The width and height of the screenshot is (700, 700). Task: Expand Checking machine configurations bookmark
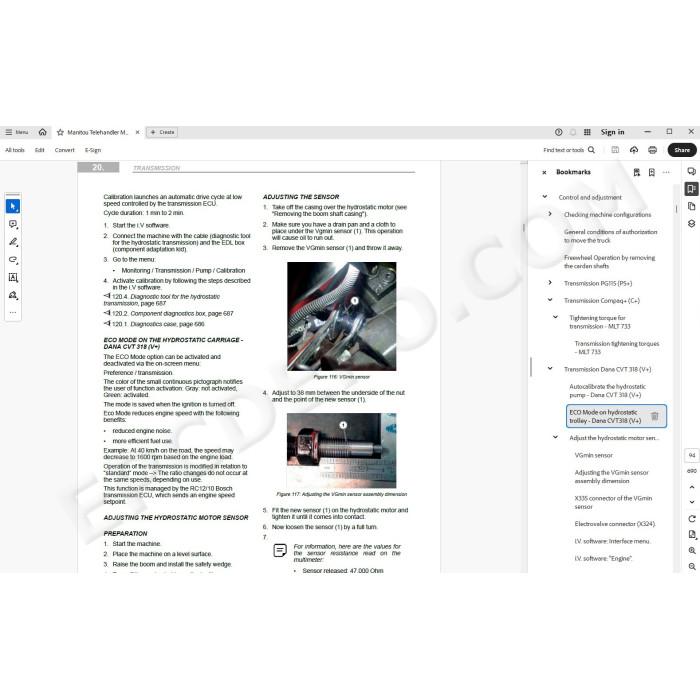point(550,214)
